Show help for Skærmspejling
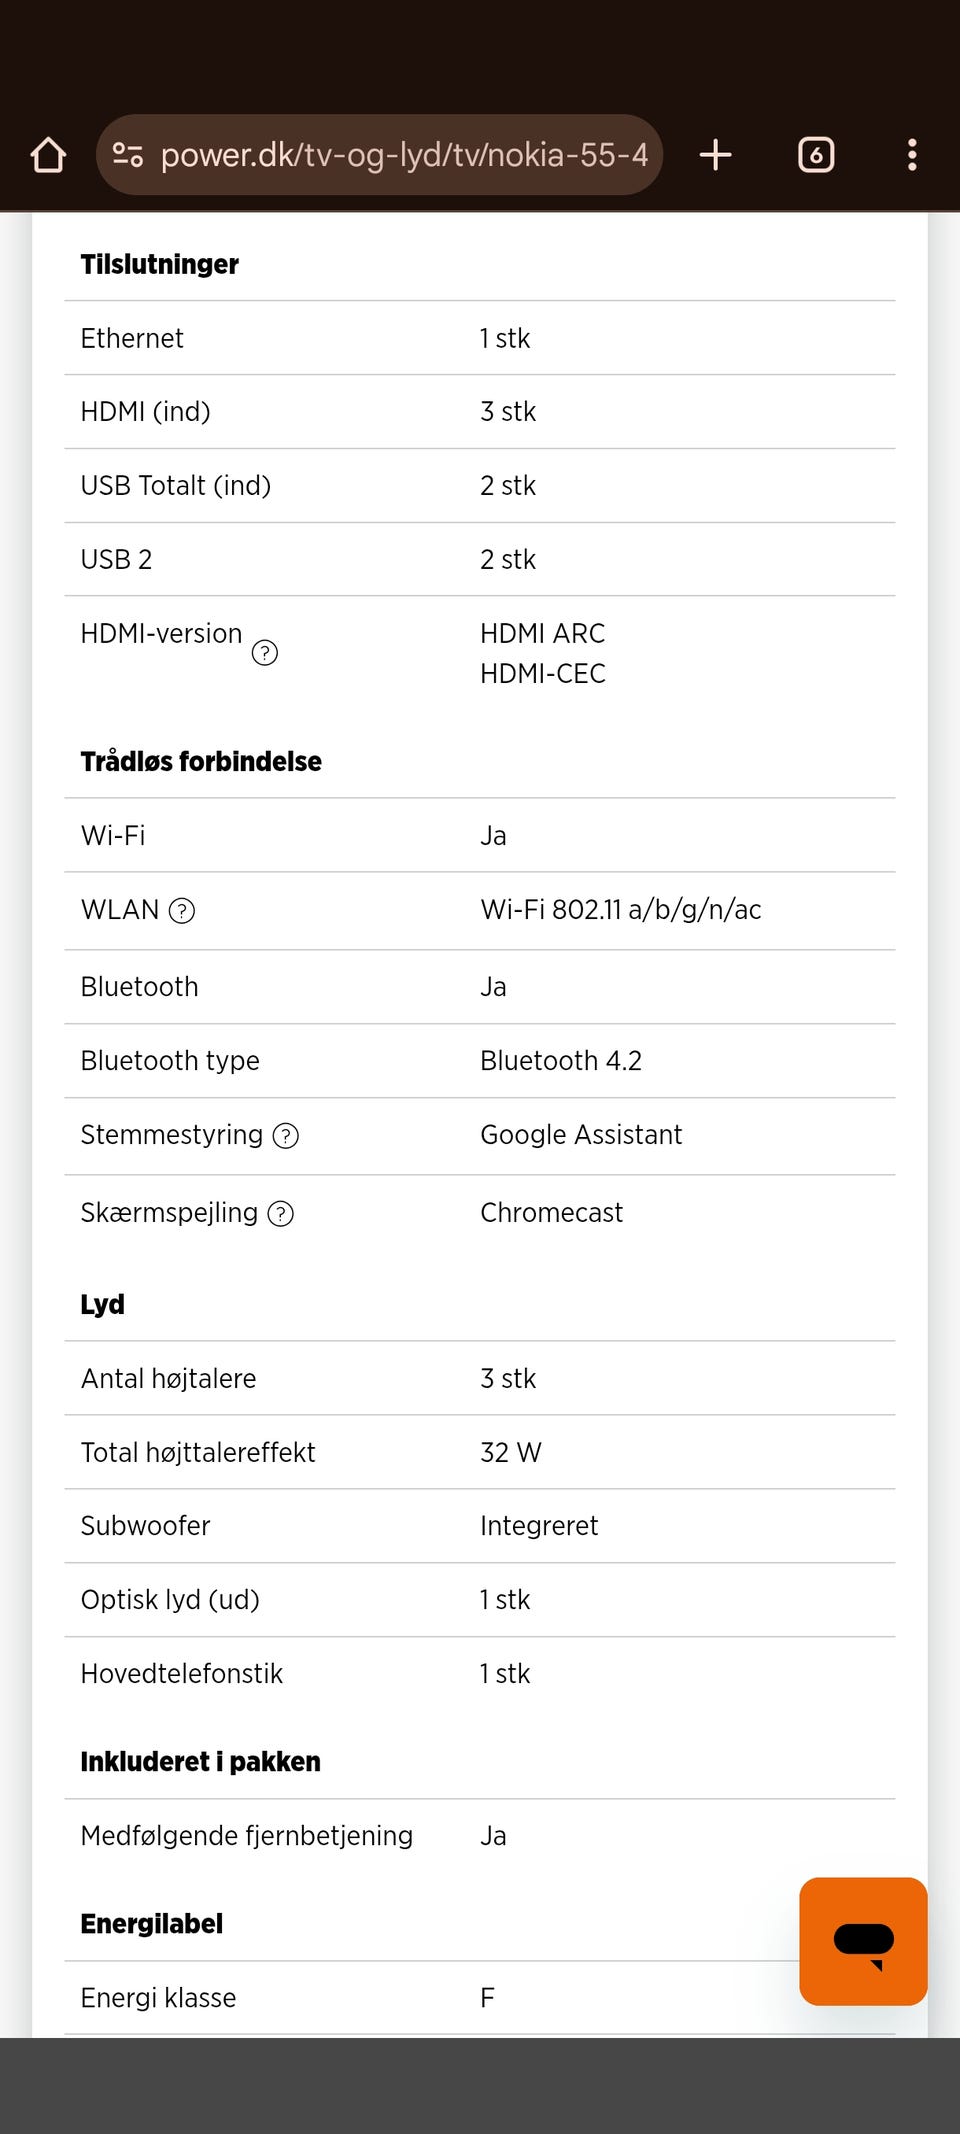The image size is (960, 2134). [x=281, y=1214]
